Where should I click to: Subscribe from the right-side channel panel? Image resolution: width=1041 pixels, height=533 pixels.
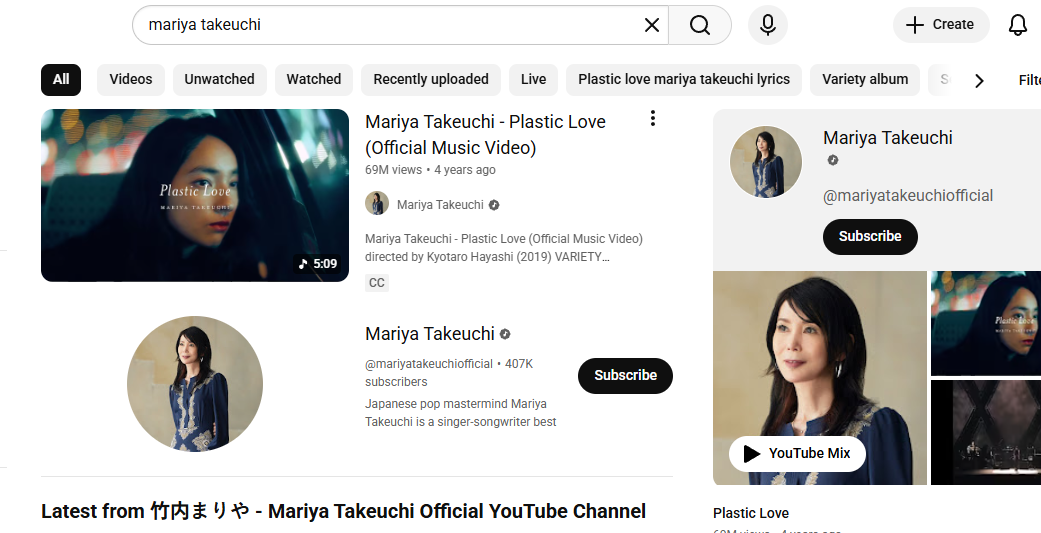click(870, 237)
